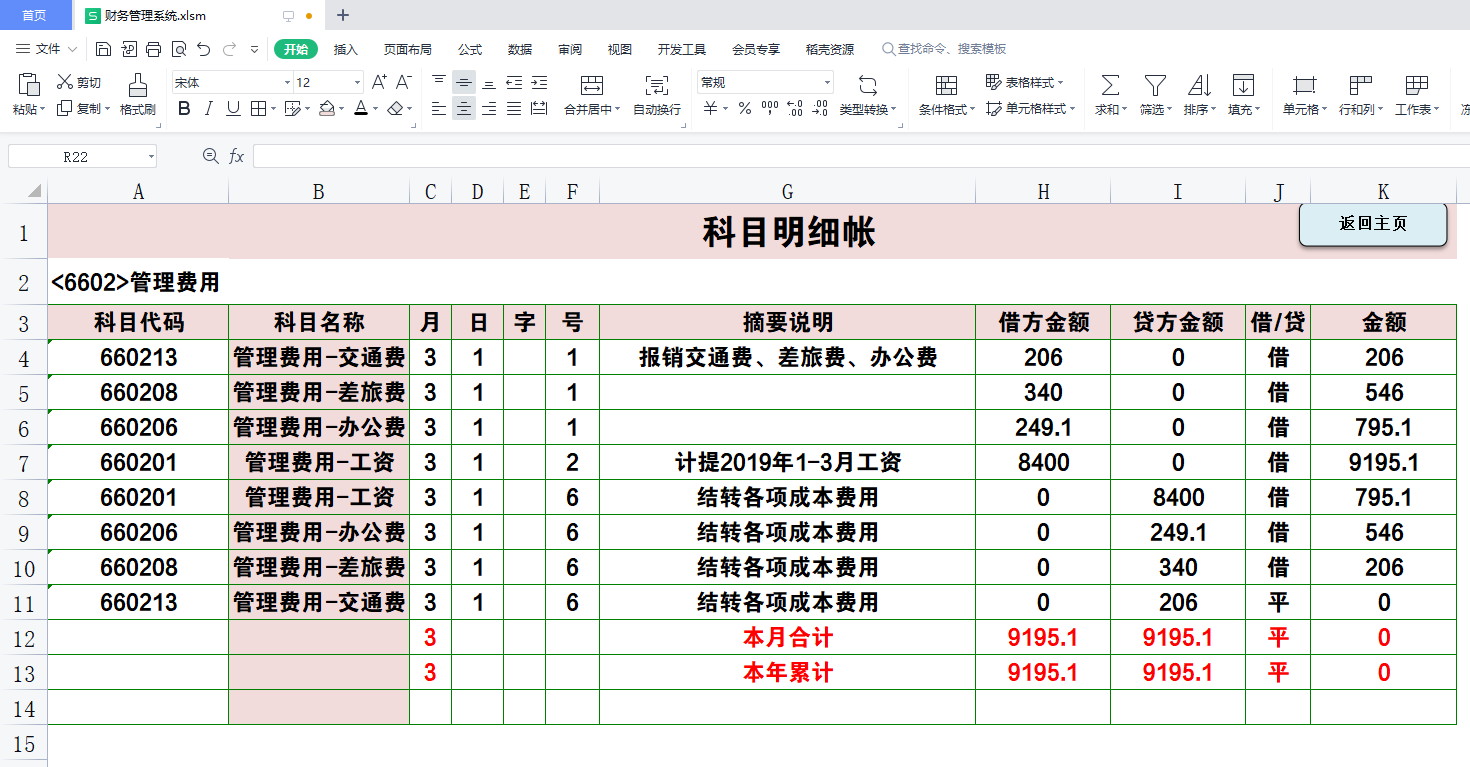Open the 数据 ribbon tab
The height and width of the screenshot is (767, 1470).
[x=521, y=48]
